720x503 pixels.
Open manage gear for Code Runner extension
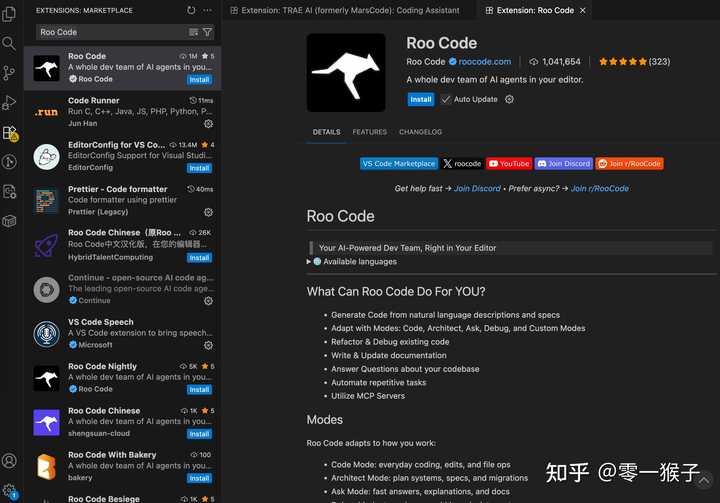click(208, 124)
